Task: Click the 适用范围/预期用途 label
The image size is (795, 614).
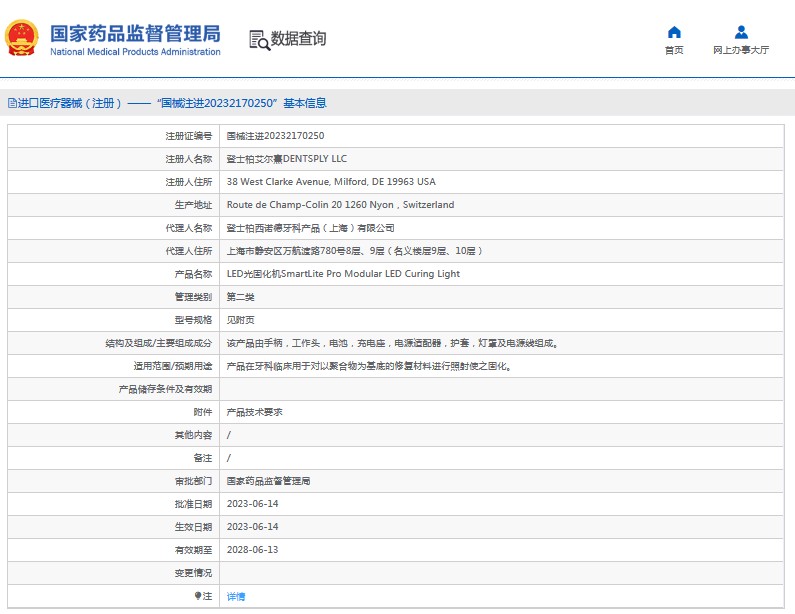Action: 173,366
